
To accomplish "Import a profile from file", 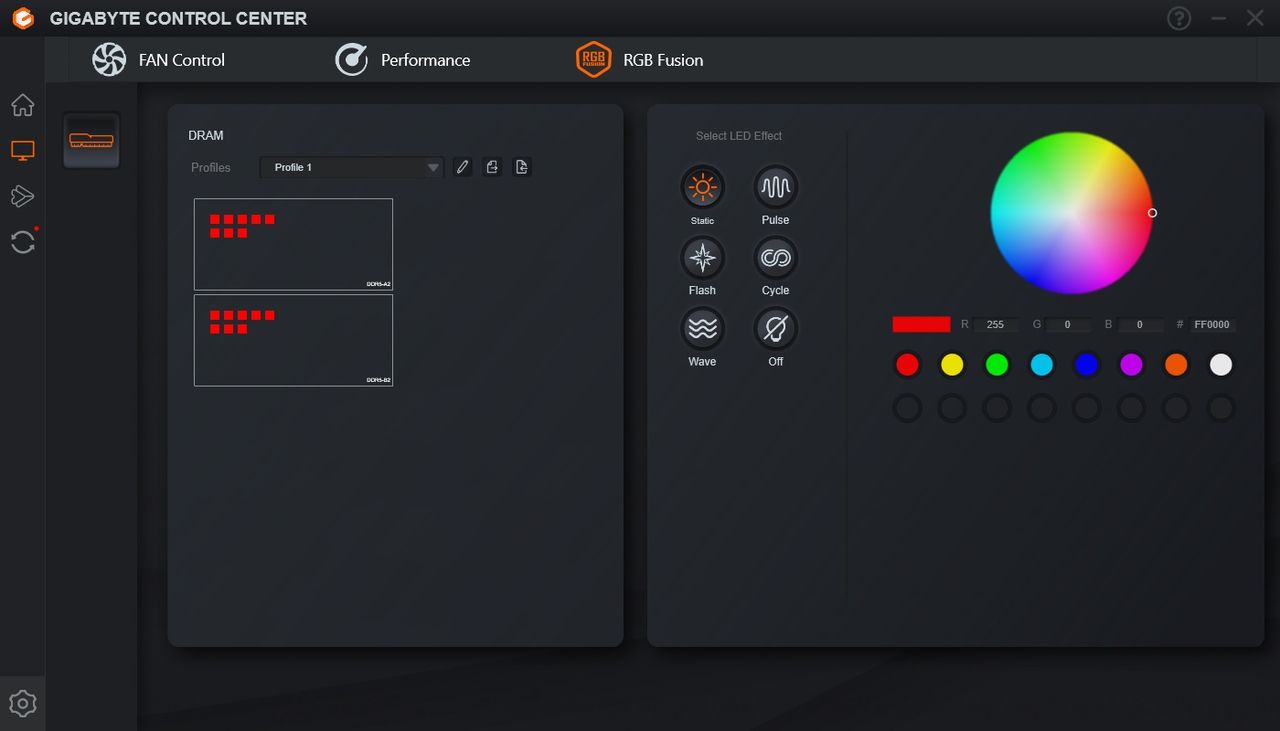I will 521,167.
